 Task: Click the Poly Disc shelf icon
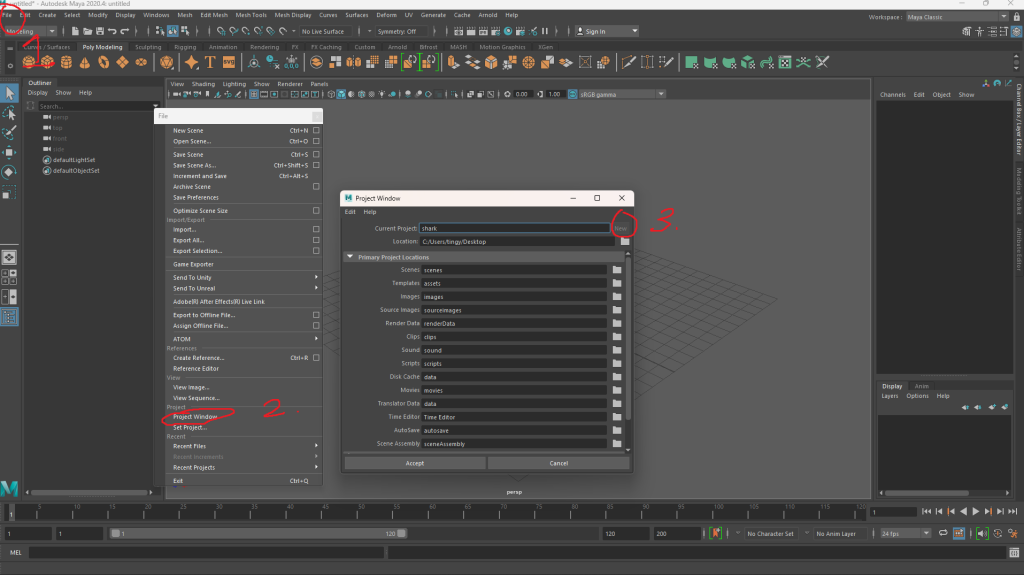(141, 63)
